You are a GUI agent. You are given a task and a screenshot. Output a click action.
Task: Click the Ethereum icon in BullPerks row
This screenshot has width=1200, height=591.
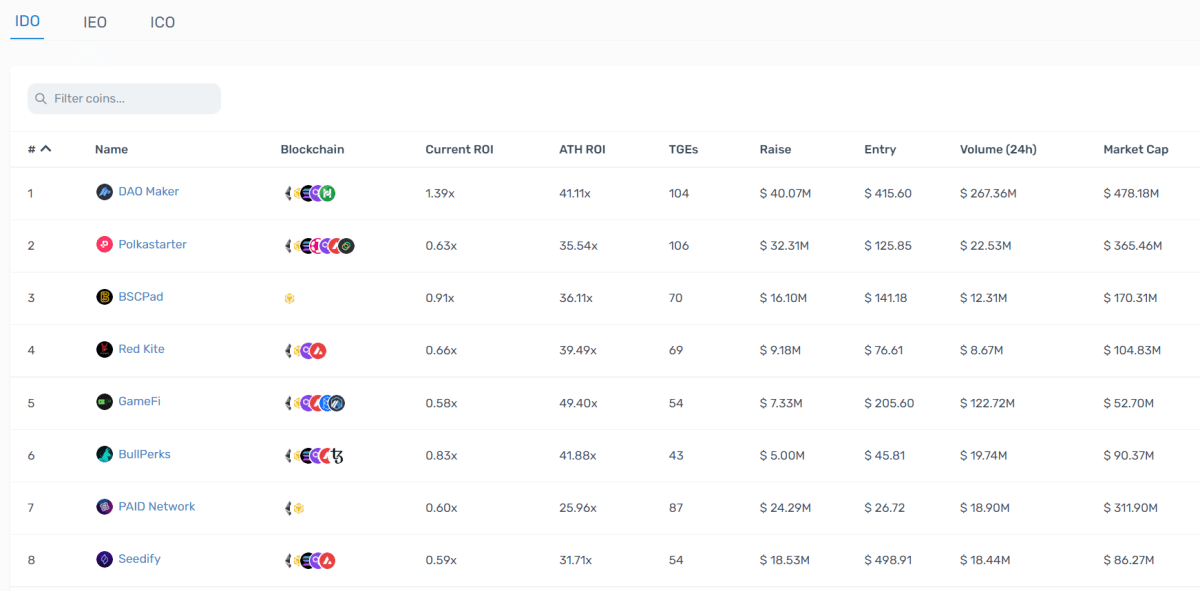(288, 456)
